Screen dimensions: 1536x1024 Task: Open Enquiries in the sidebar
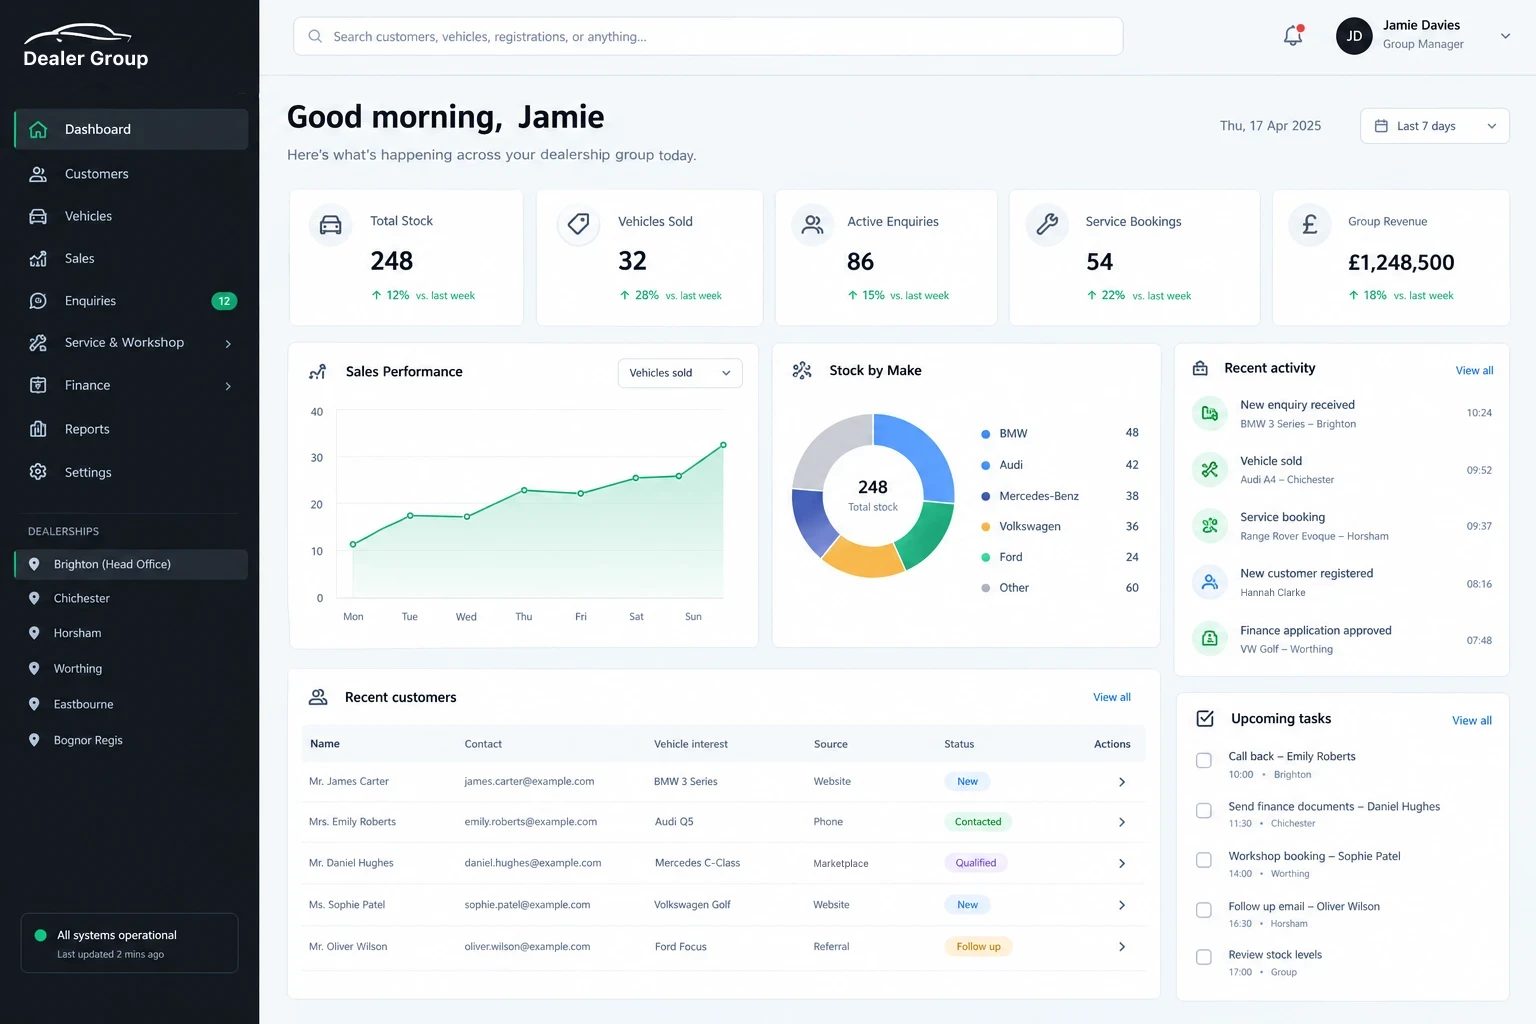[x=131, y=301]
